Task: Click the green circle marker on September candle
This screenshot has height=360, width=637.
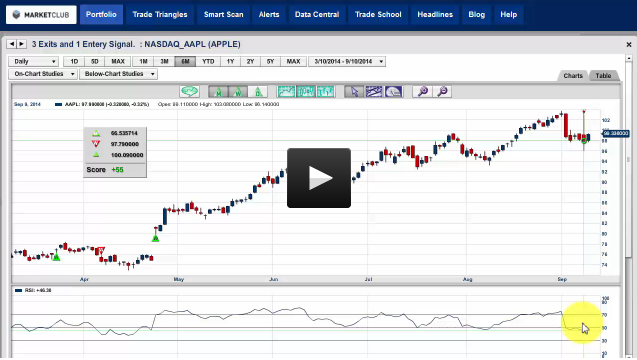Action: pos(584,141)
